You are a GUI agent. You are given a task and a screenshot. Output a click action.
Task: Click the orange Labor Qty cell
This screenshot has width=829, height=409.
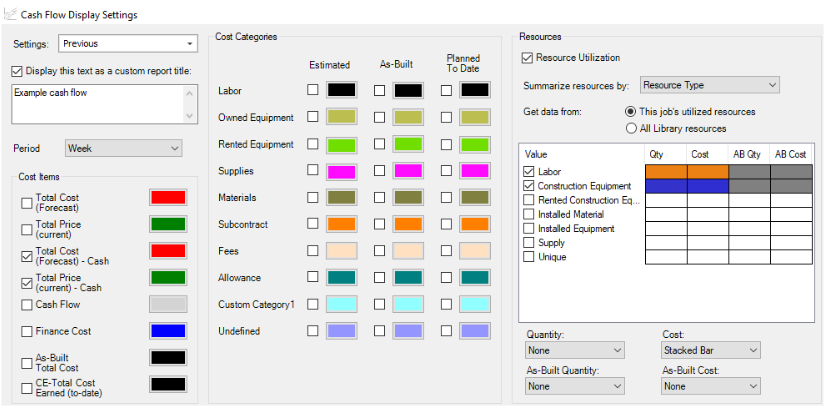[666, 171]
